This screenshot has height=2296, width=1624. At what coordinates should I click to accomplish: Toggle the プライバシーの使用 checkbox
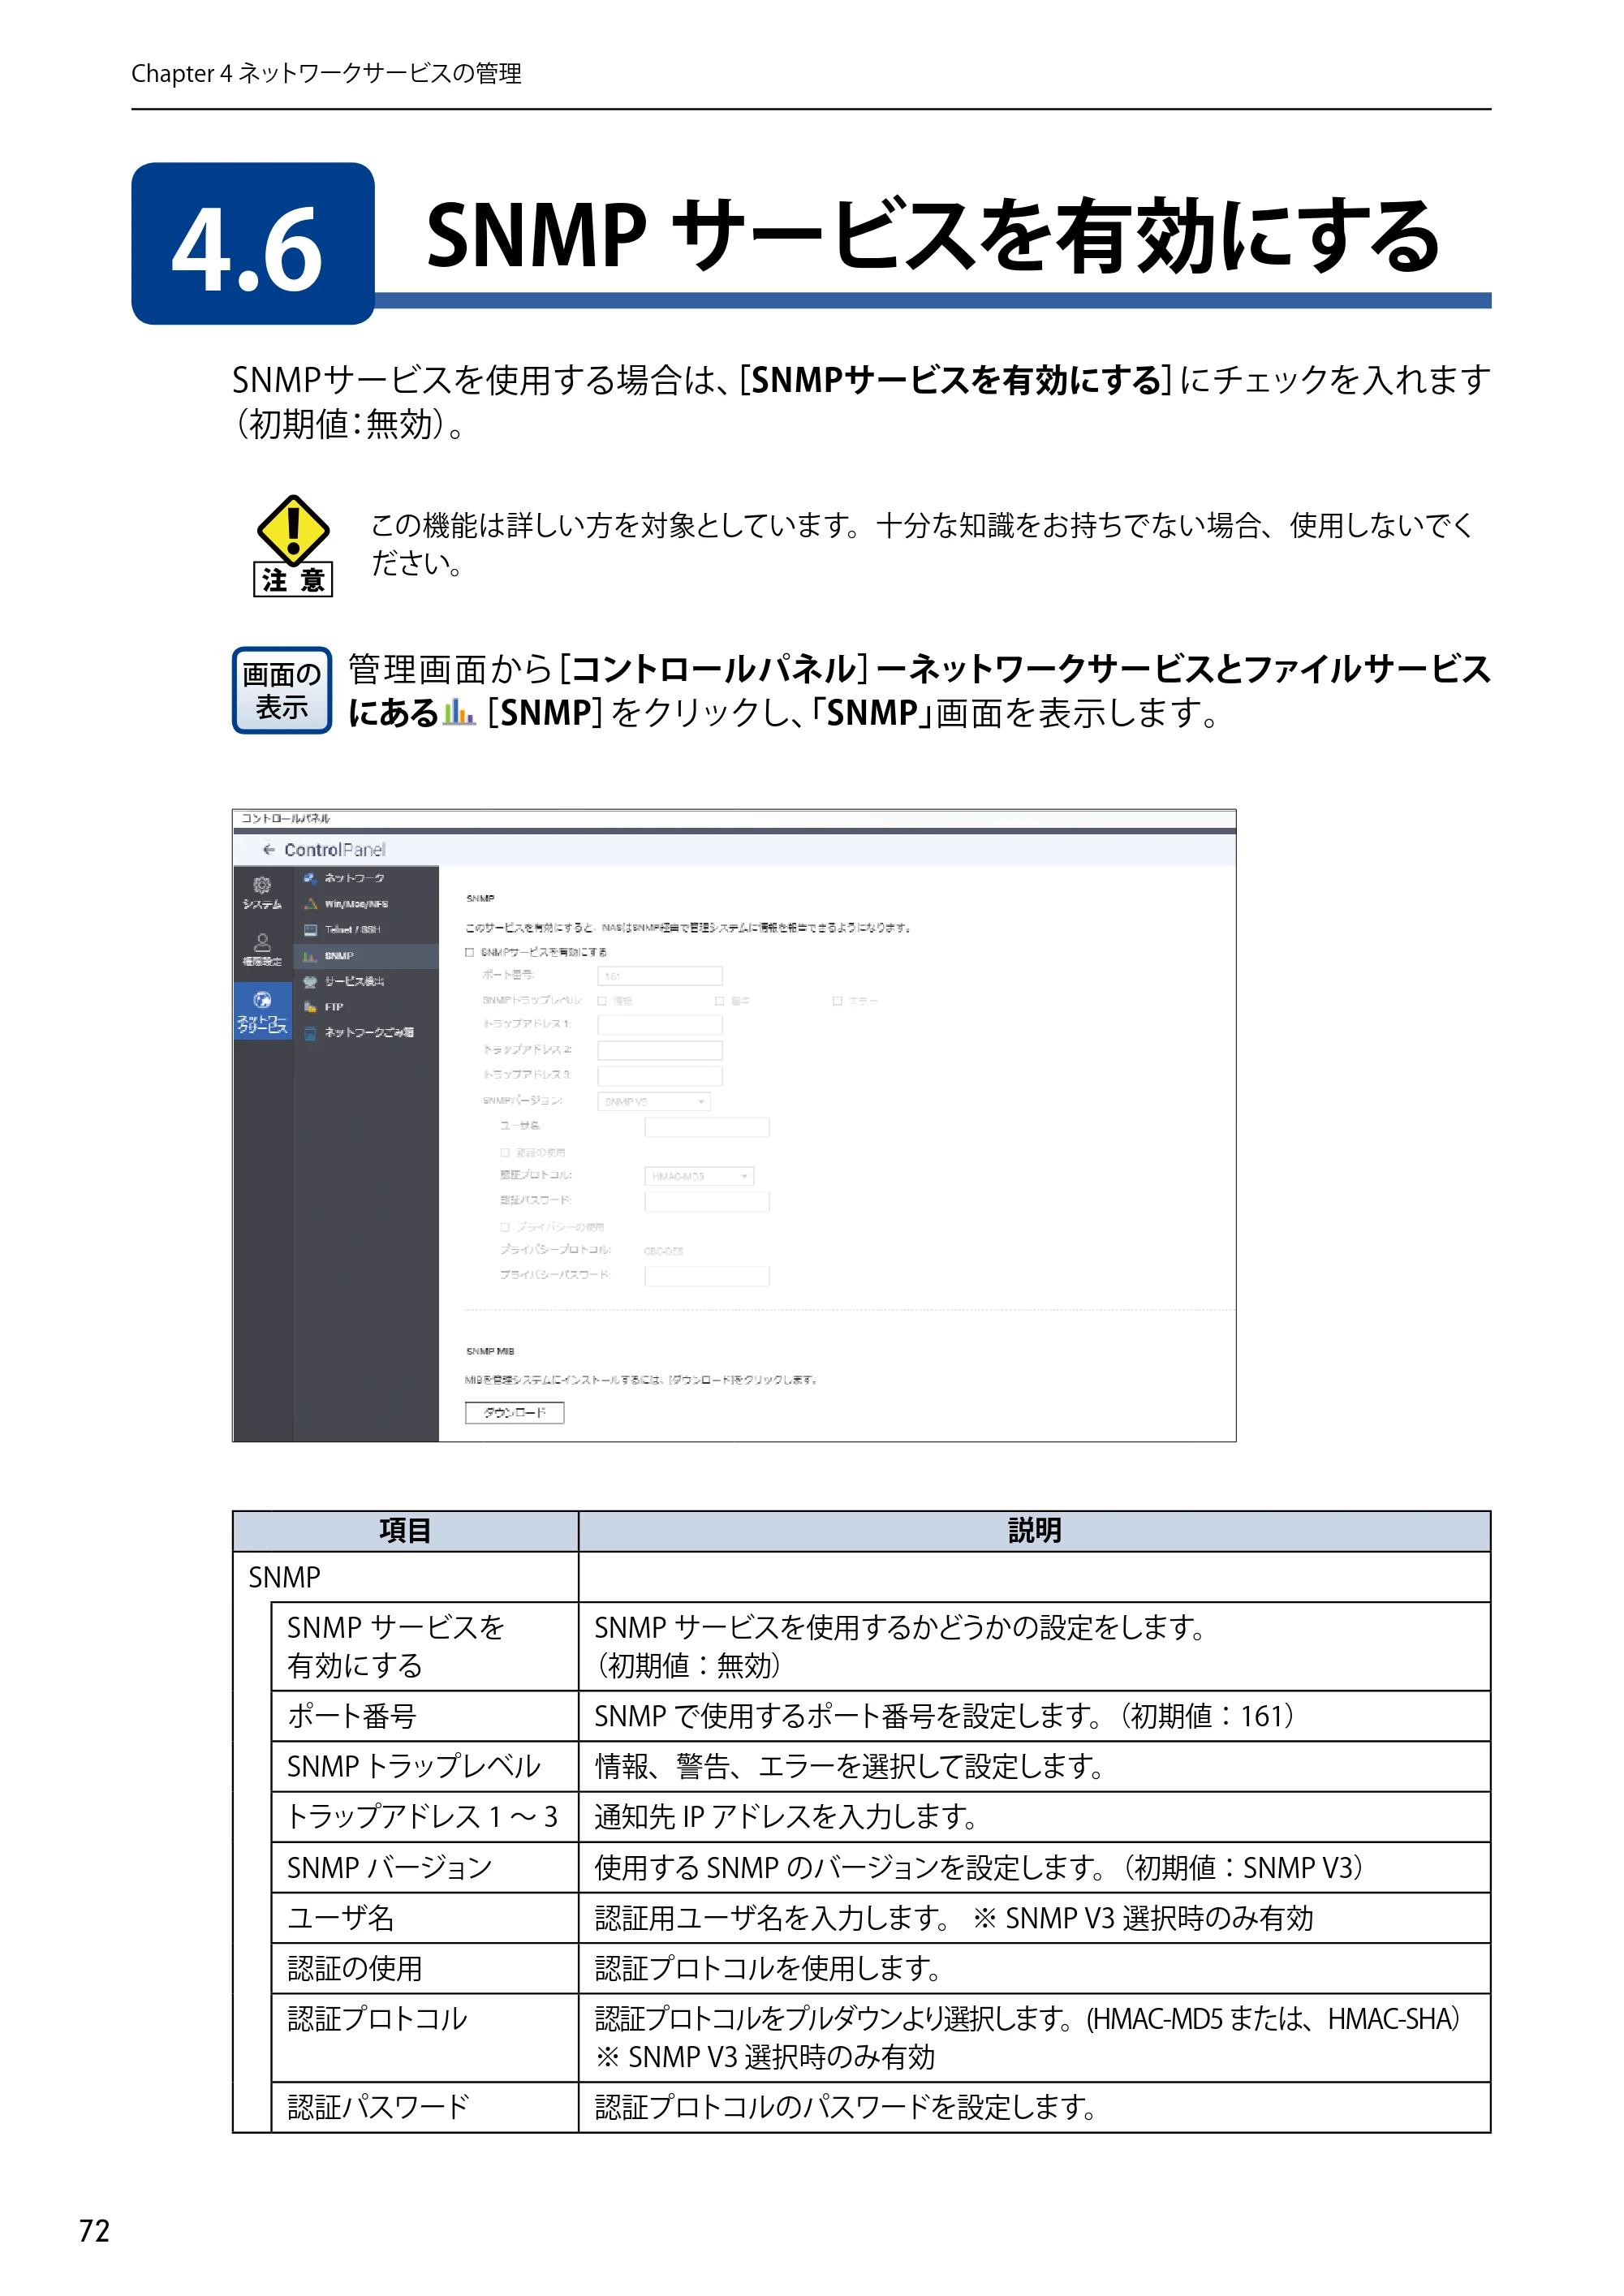click(505, 1226)
